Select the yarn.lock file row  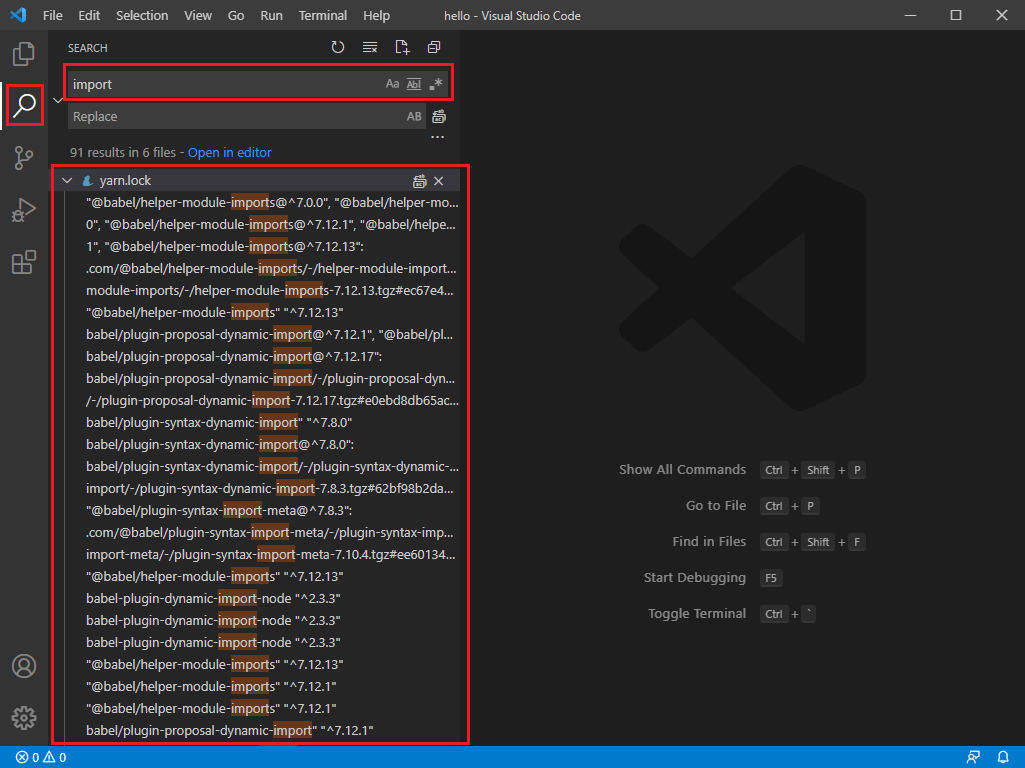tap(255, 180)
